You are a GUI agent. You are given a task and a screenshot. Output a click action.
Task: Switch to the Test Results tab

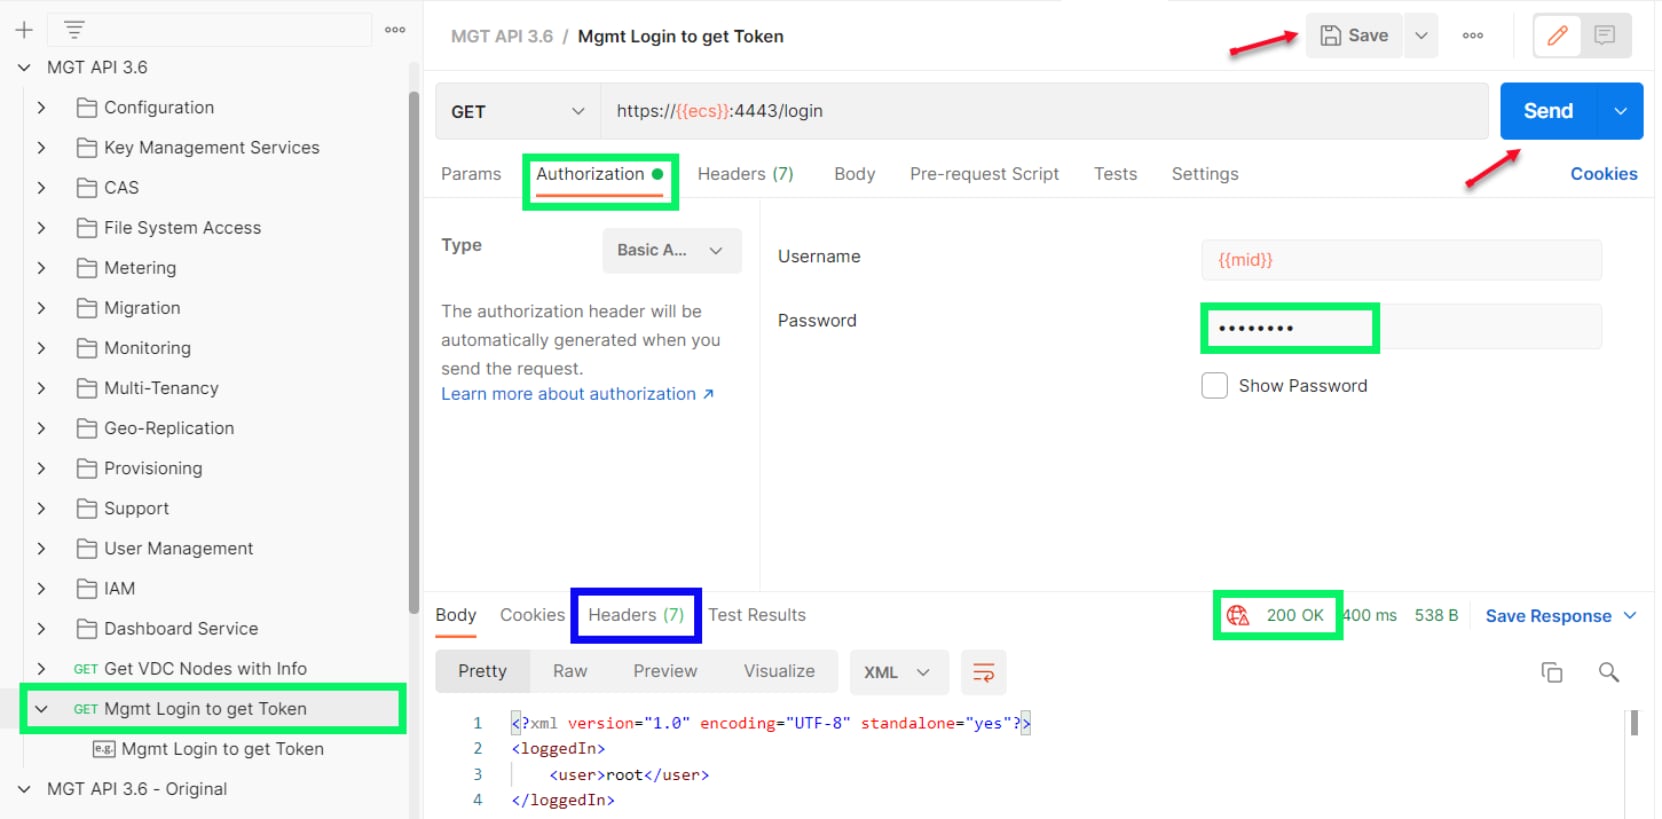tap(757, 615)
